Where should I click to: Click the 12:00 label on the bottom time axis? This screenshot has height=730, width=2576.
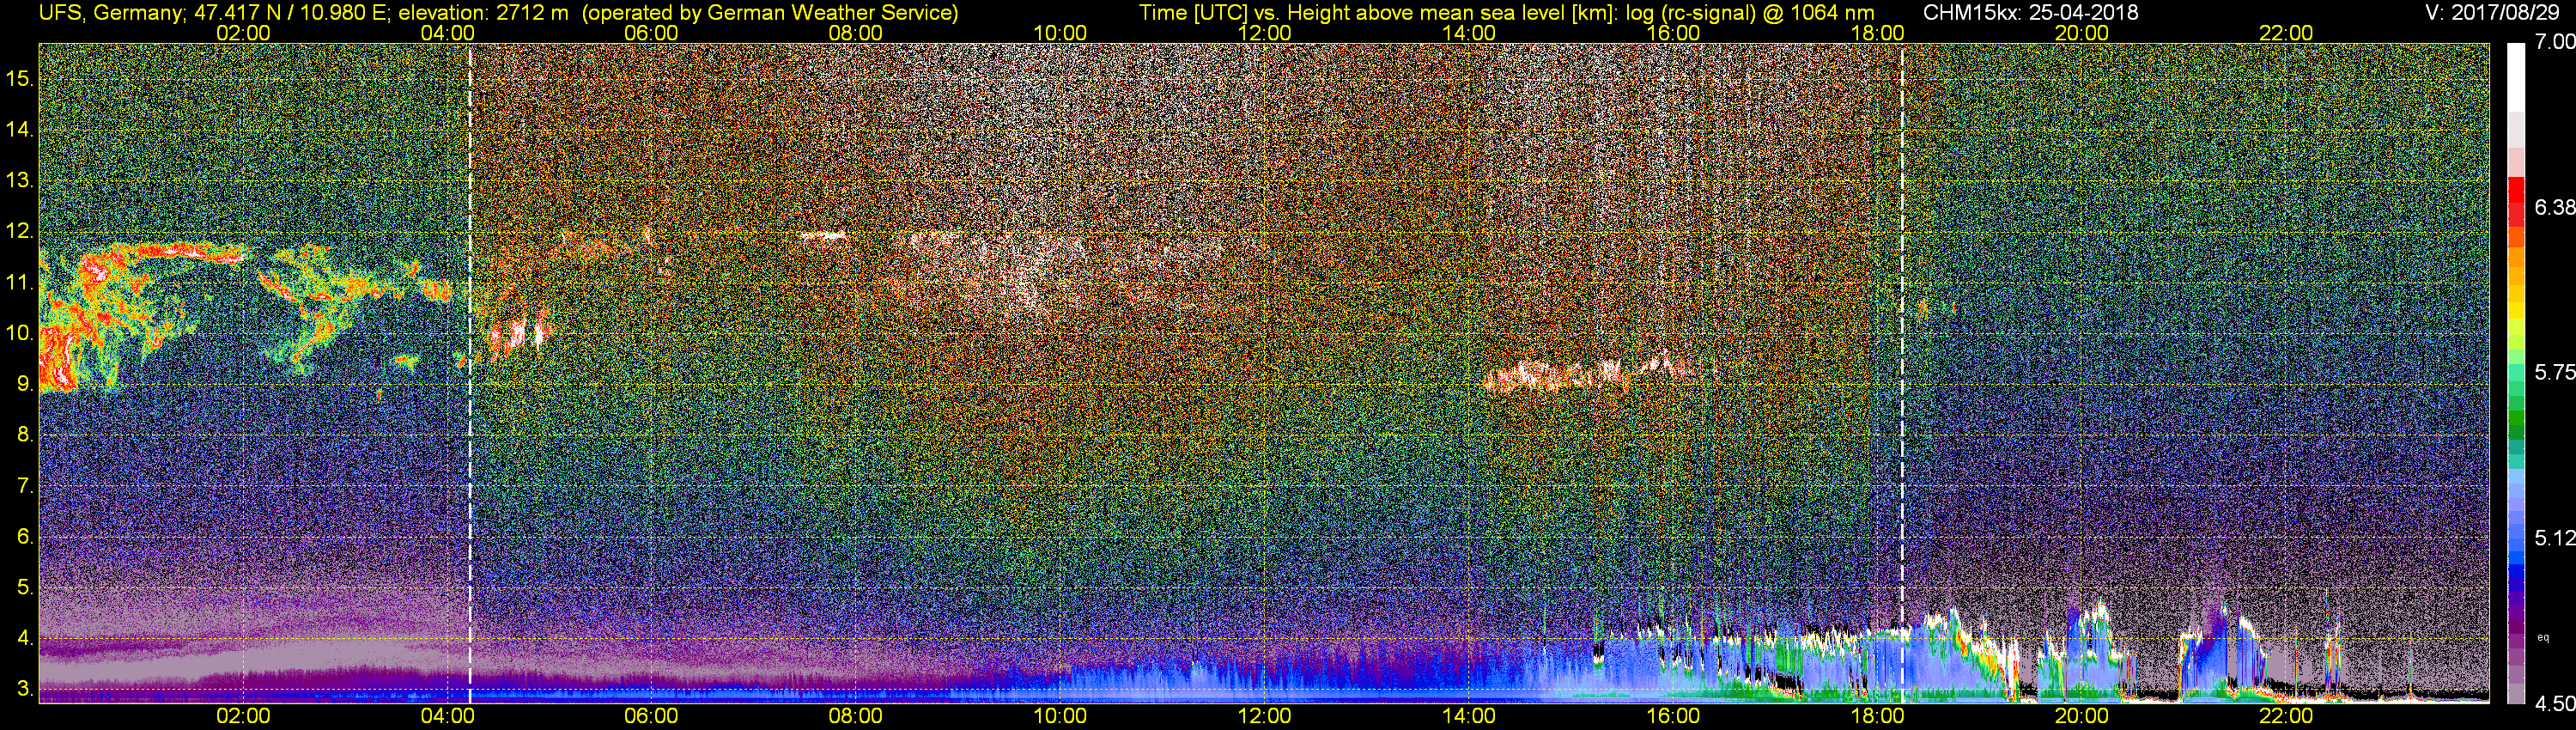click(x=1264, y=716)
